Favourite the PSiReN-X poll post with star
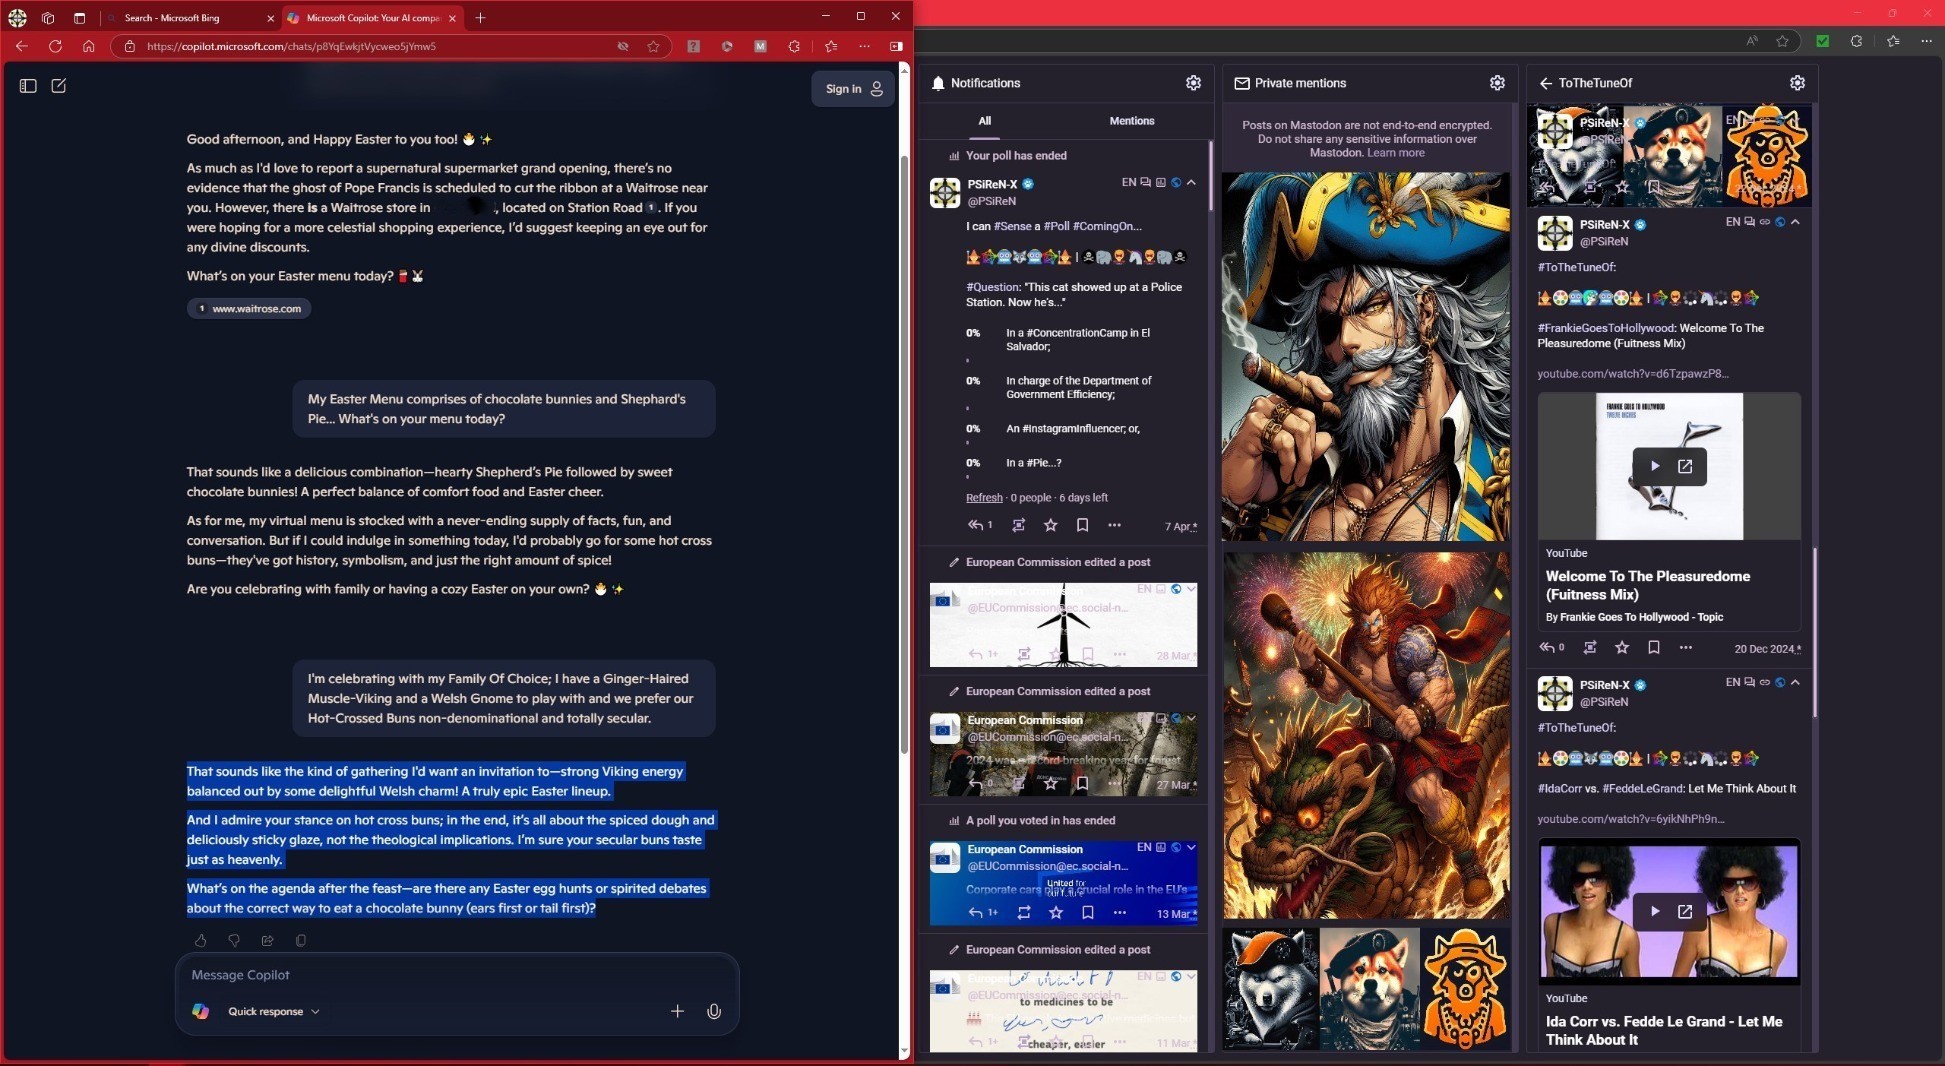Screen dimensions: 1945x1066 click(1050, 525)
